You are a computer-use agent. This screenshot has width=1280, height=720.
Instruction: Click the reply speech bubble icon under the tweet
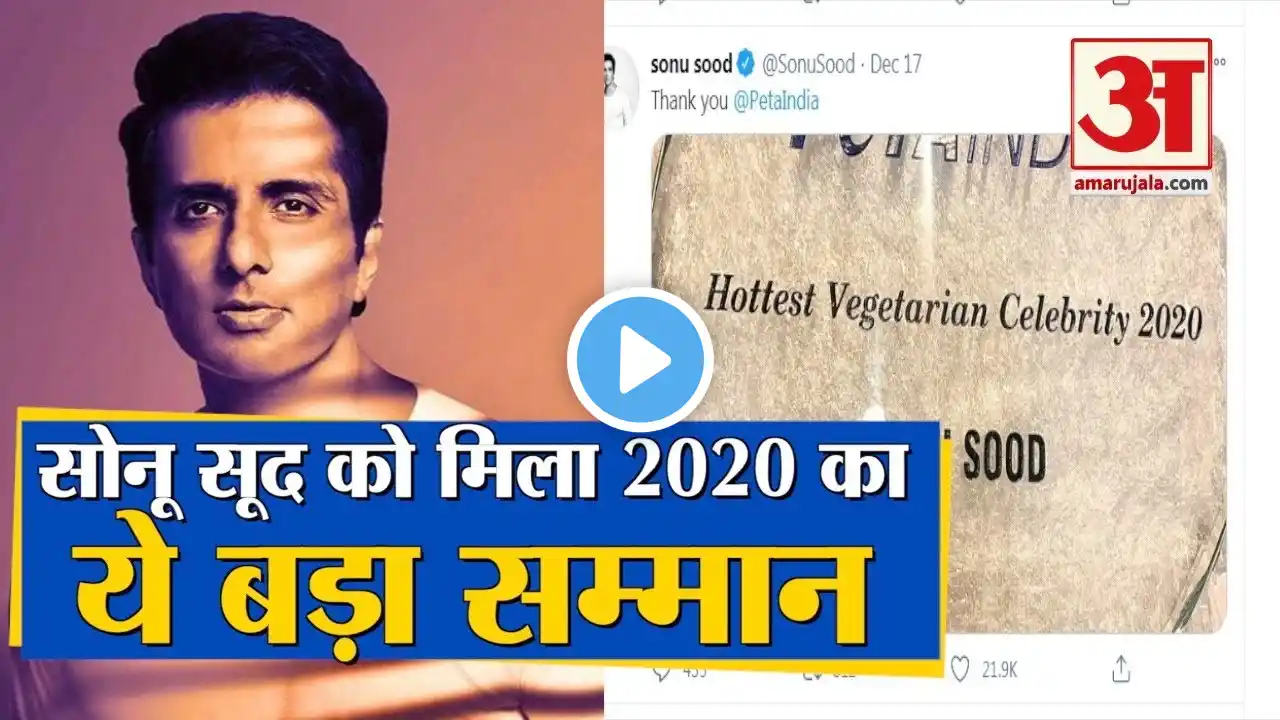click(x=662, y=670)
